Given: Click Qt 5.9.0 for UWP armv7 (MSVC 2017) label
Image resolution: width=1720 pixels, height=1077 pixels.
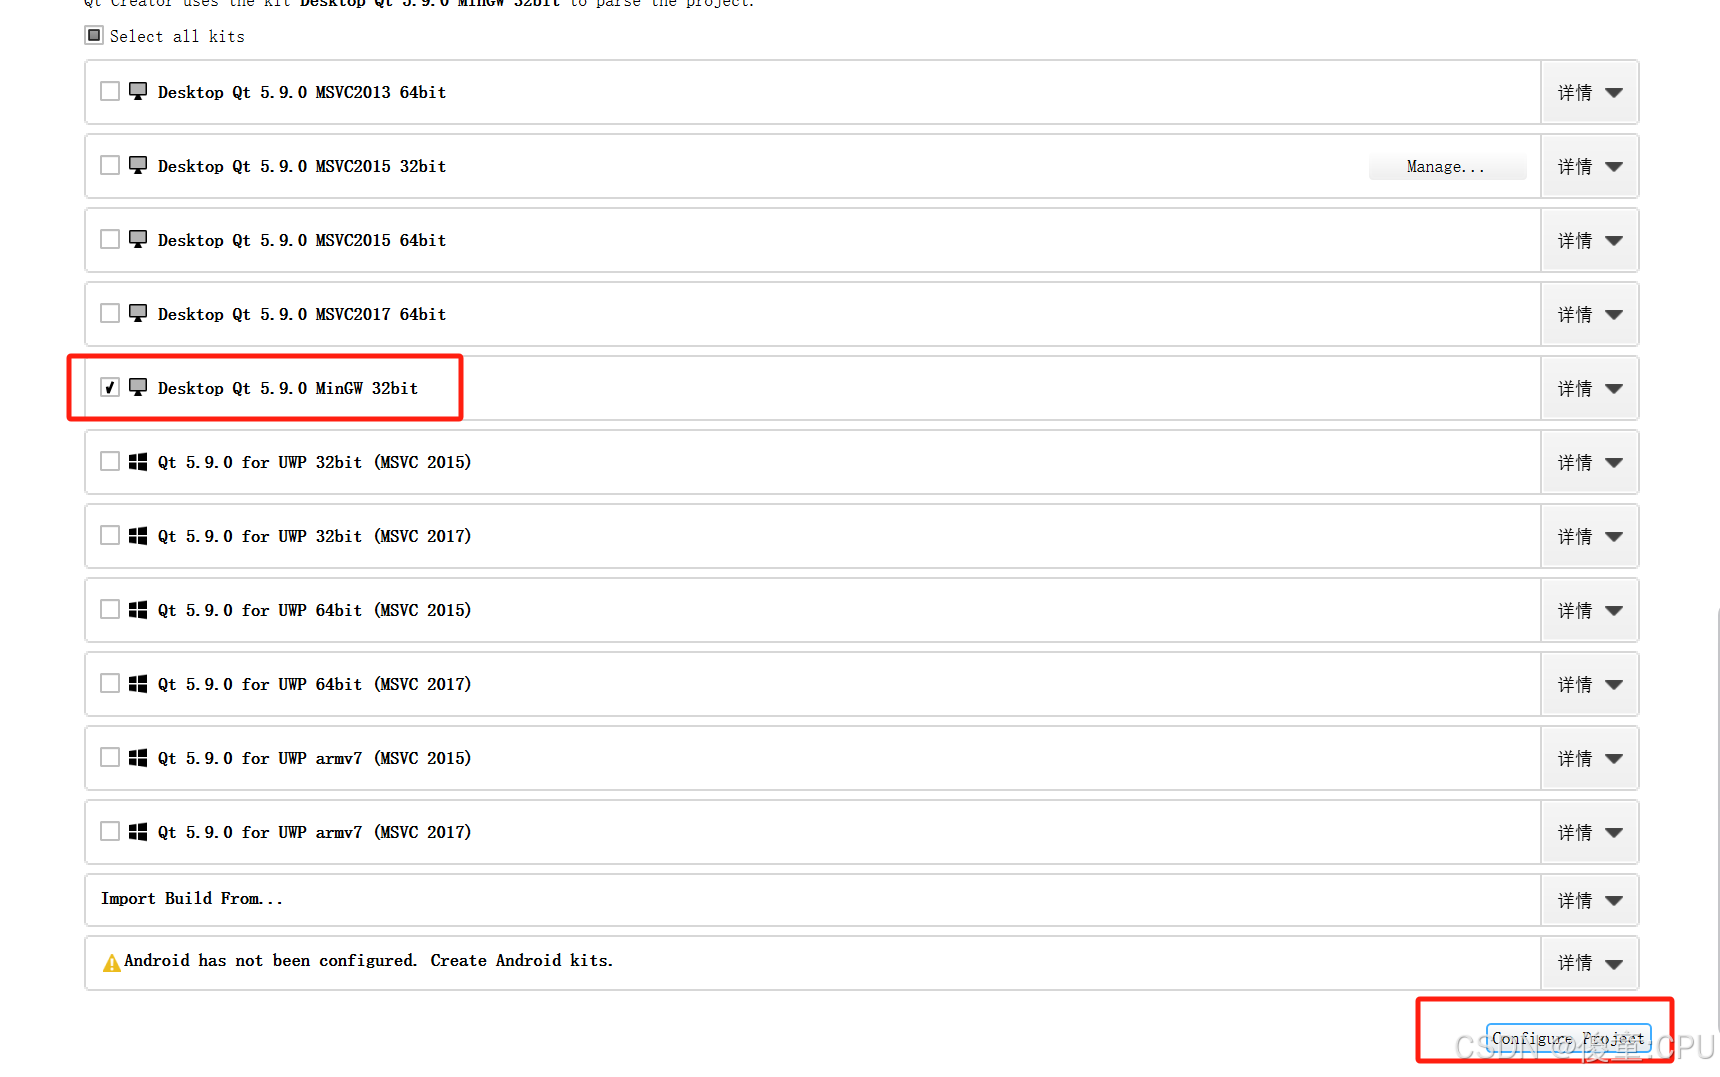Looking at the screenshot, I should click(315, 832).
